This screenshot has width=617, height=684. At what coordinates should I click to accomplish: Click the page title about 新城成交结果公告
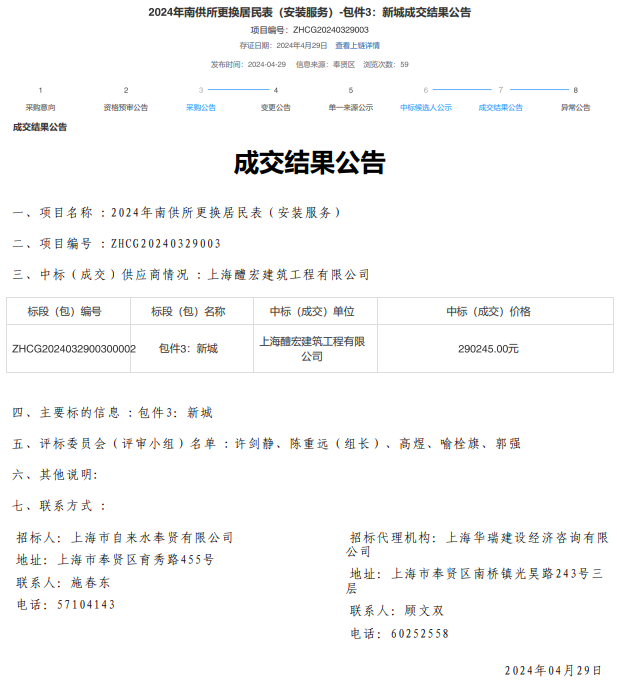click(x=309, y=12)
